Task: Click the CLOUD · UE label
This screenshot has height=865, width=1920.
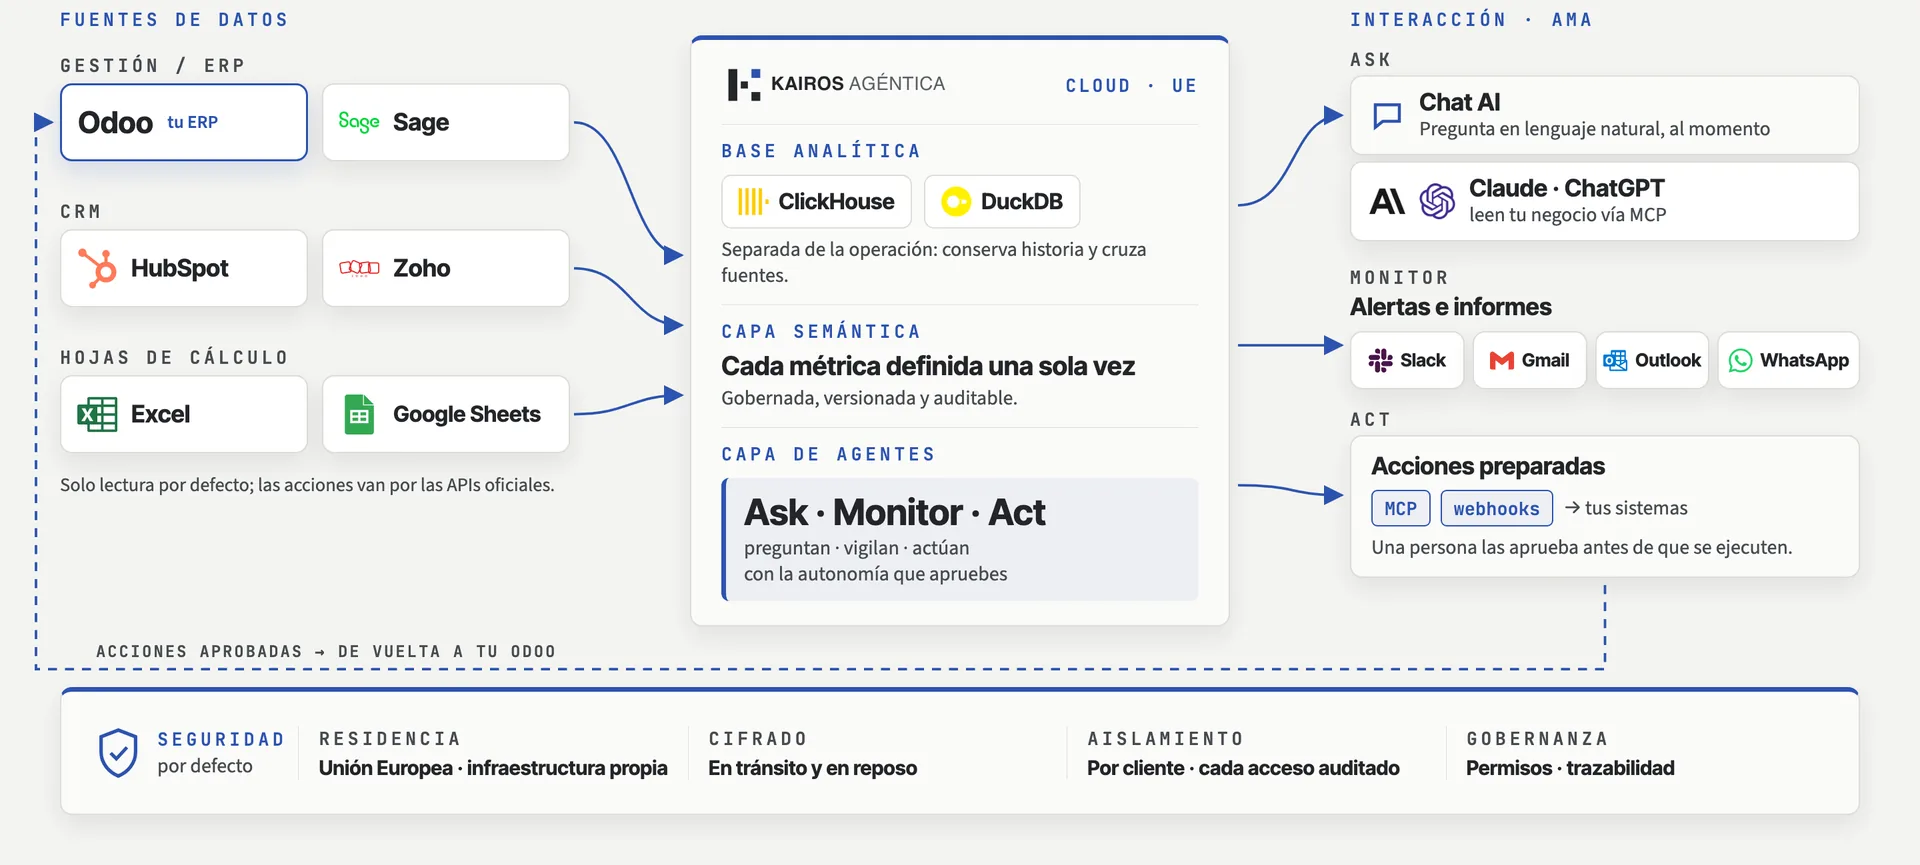Action: coord(1131,86)
